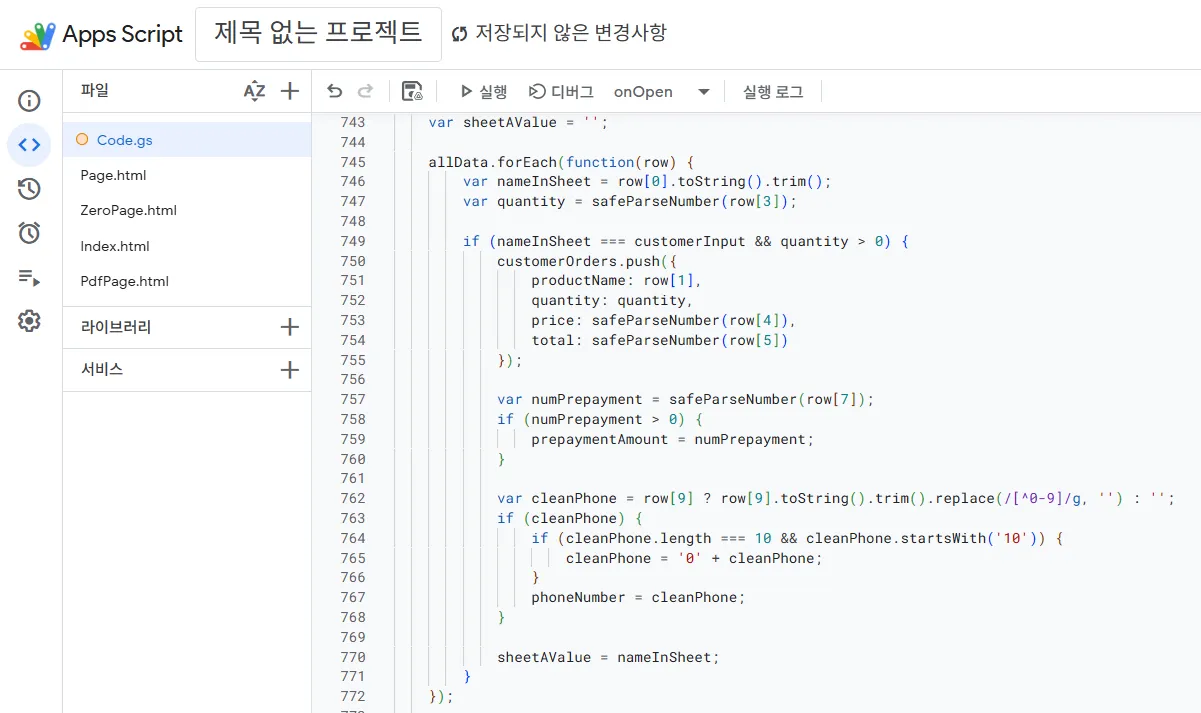The height and width of the screenshot is (713, 1201).
Task: Open the Executions list icon
Action: [x=29, y=277]
